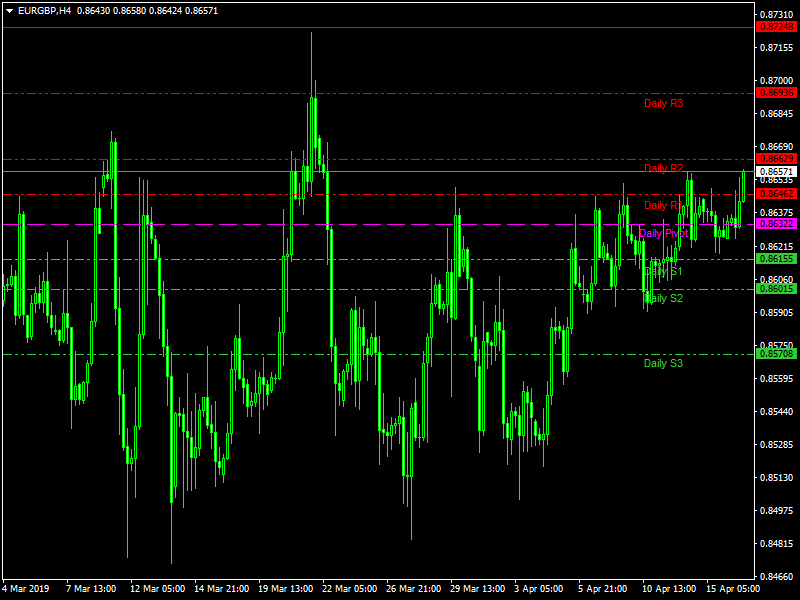
Task: Select the Daily S2 label
Action: coord(663,298)
